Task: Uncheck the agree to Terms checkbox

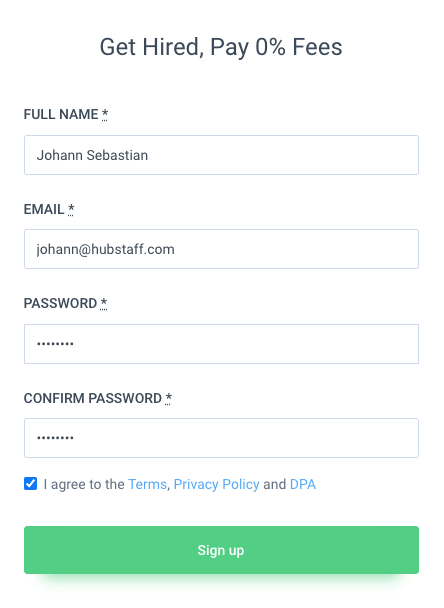Action: coord(30,484)
